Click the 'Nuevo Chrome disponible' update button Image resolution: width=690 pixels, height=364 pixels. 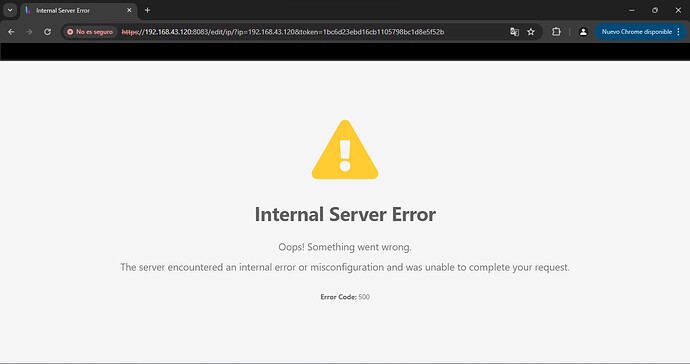[x=636, y=32]
